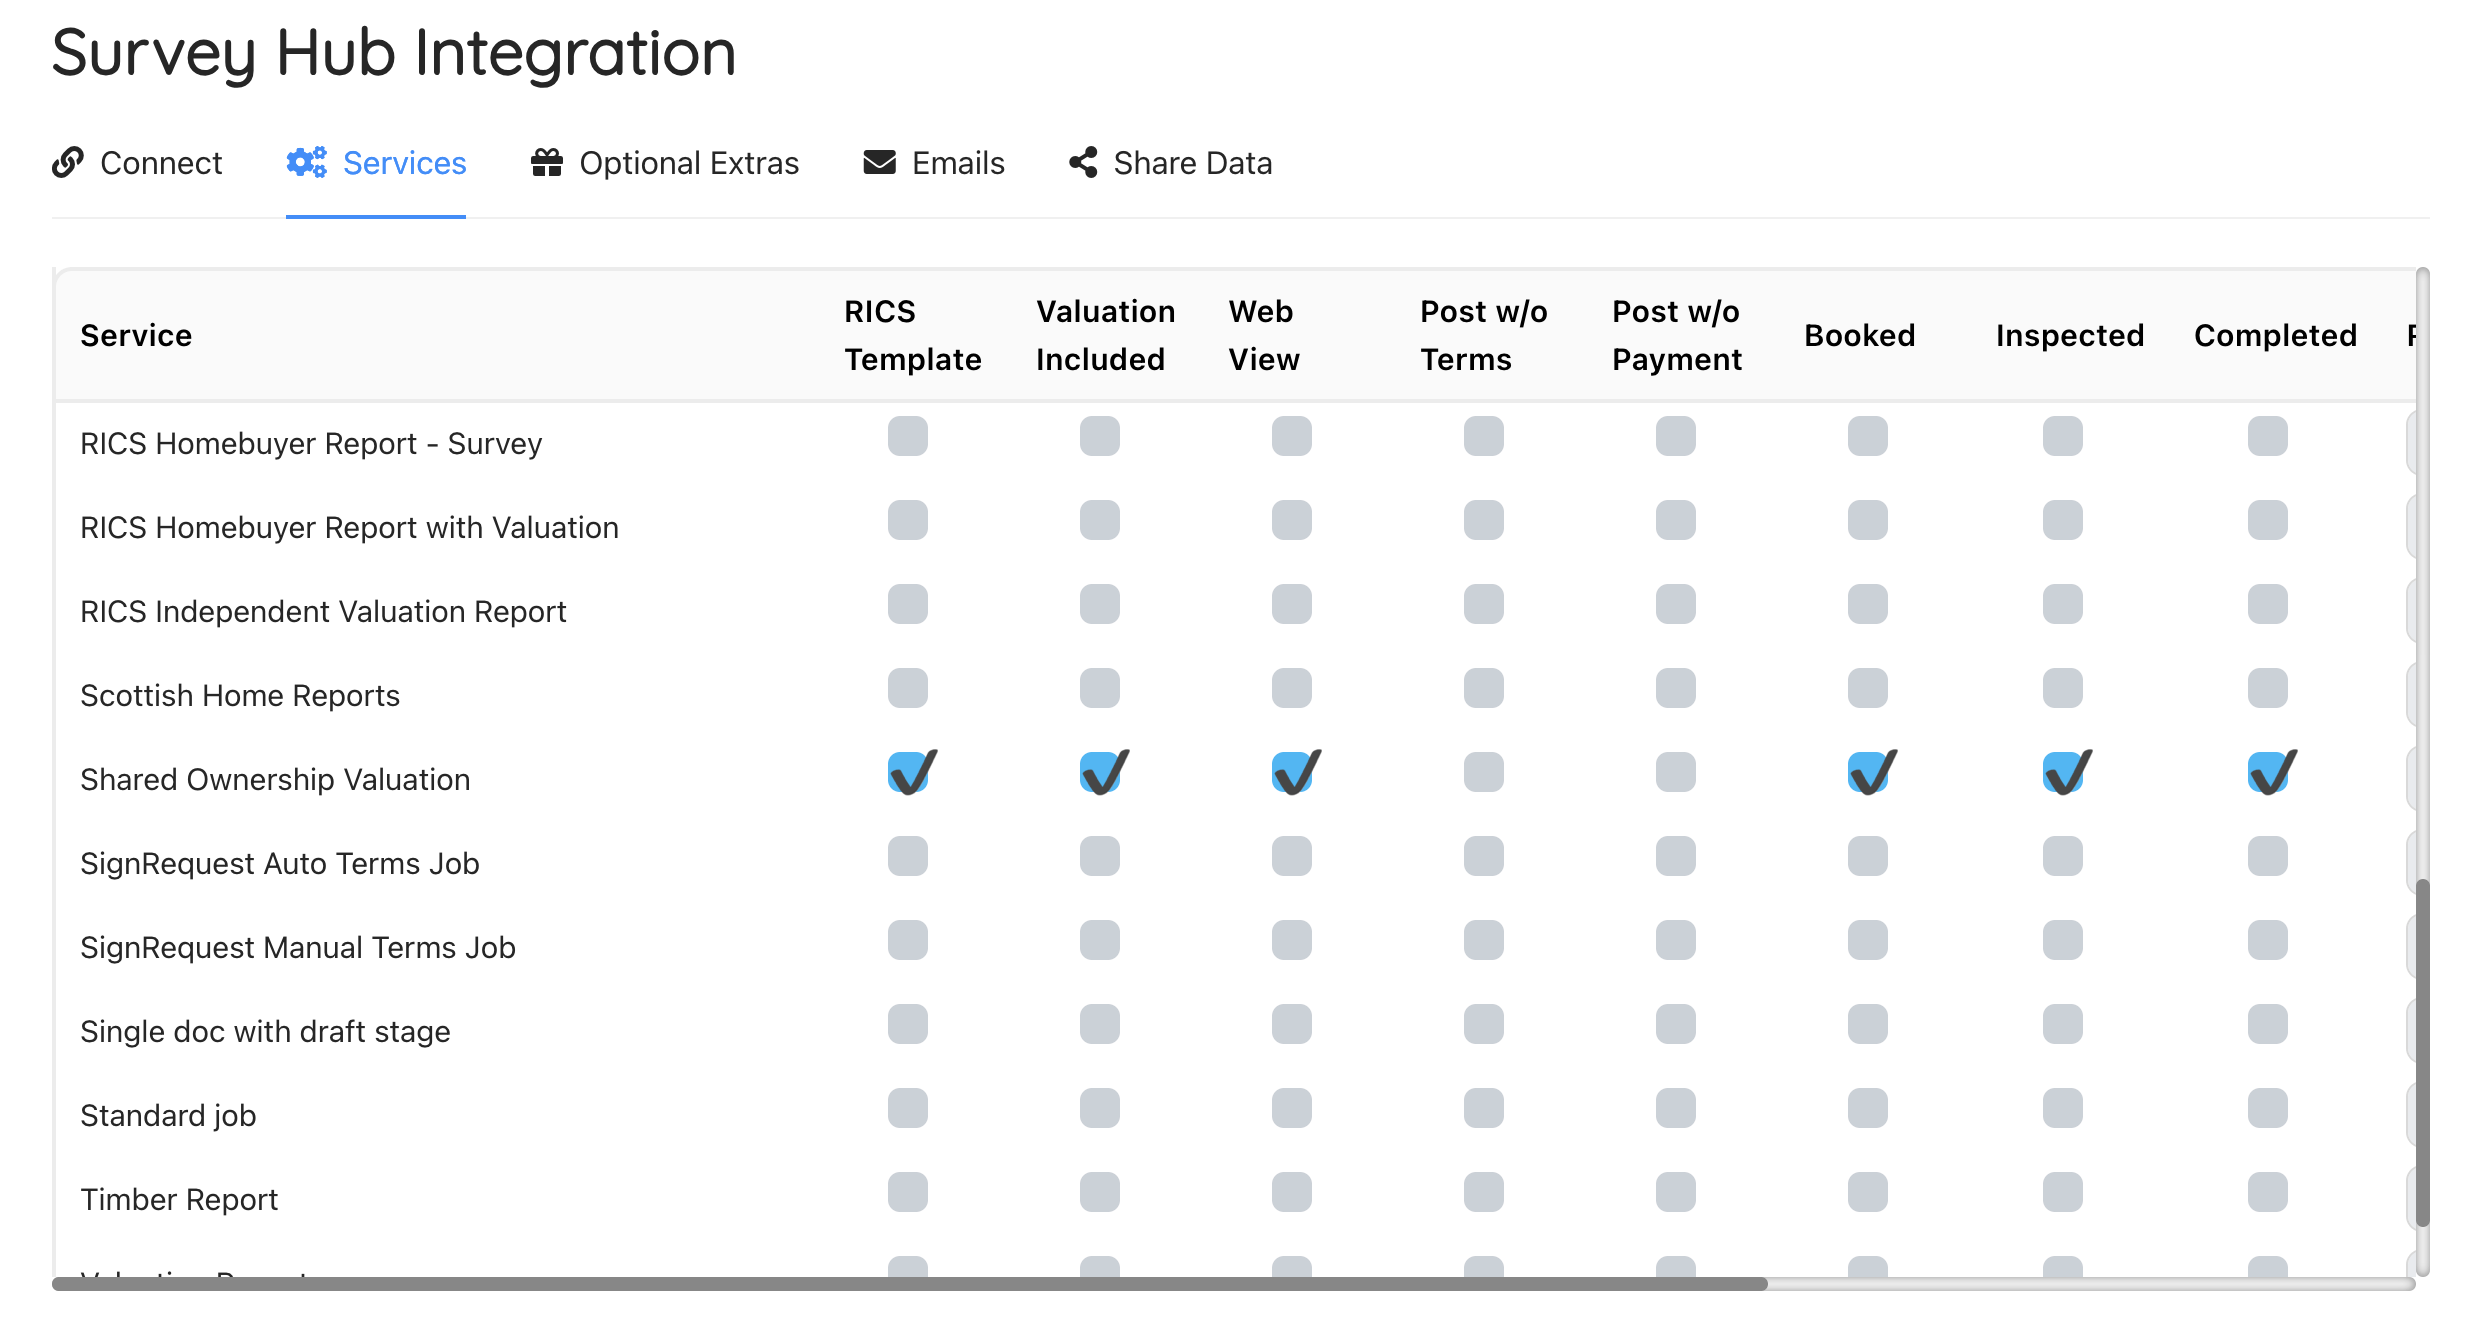Screen dimensions: 2472x1332
Task: Check Post w/o Payment for Shared Ownership Valuation
Action: [1675, 772]
